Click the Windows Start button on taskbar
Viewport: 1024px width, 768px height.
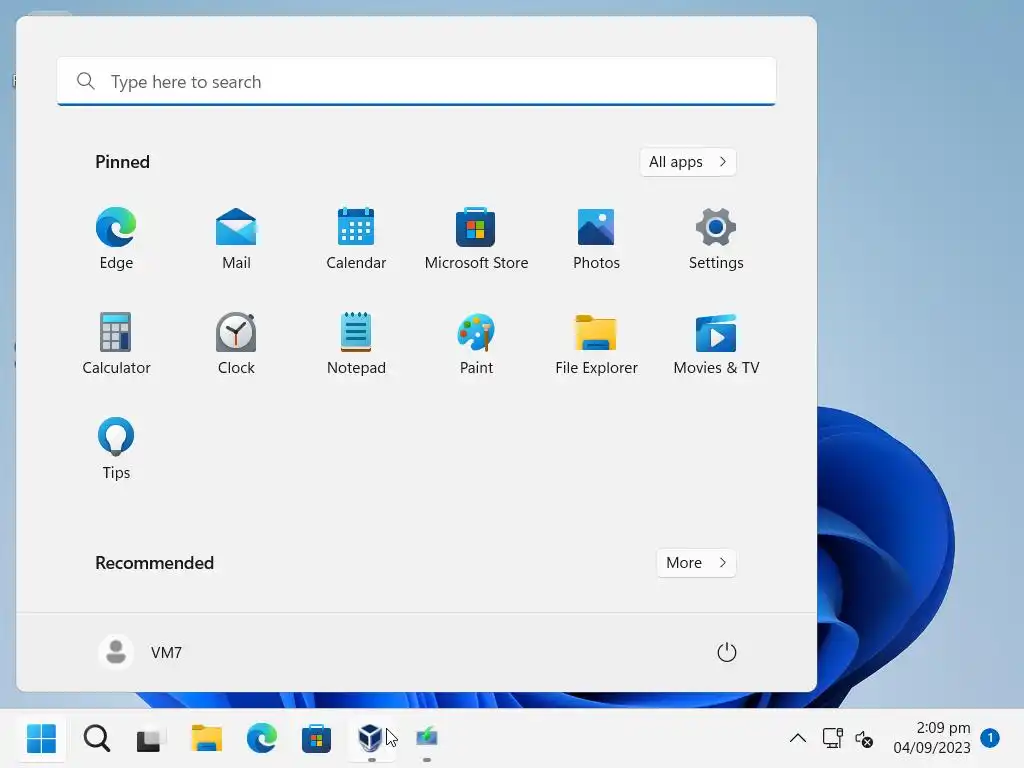[42, 739]
